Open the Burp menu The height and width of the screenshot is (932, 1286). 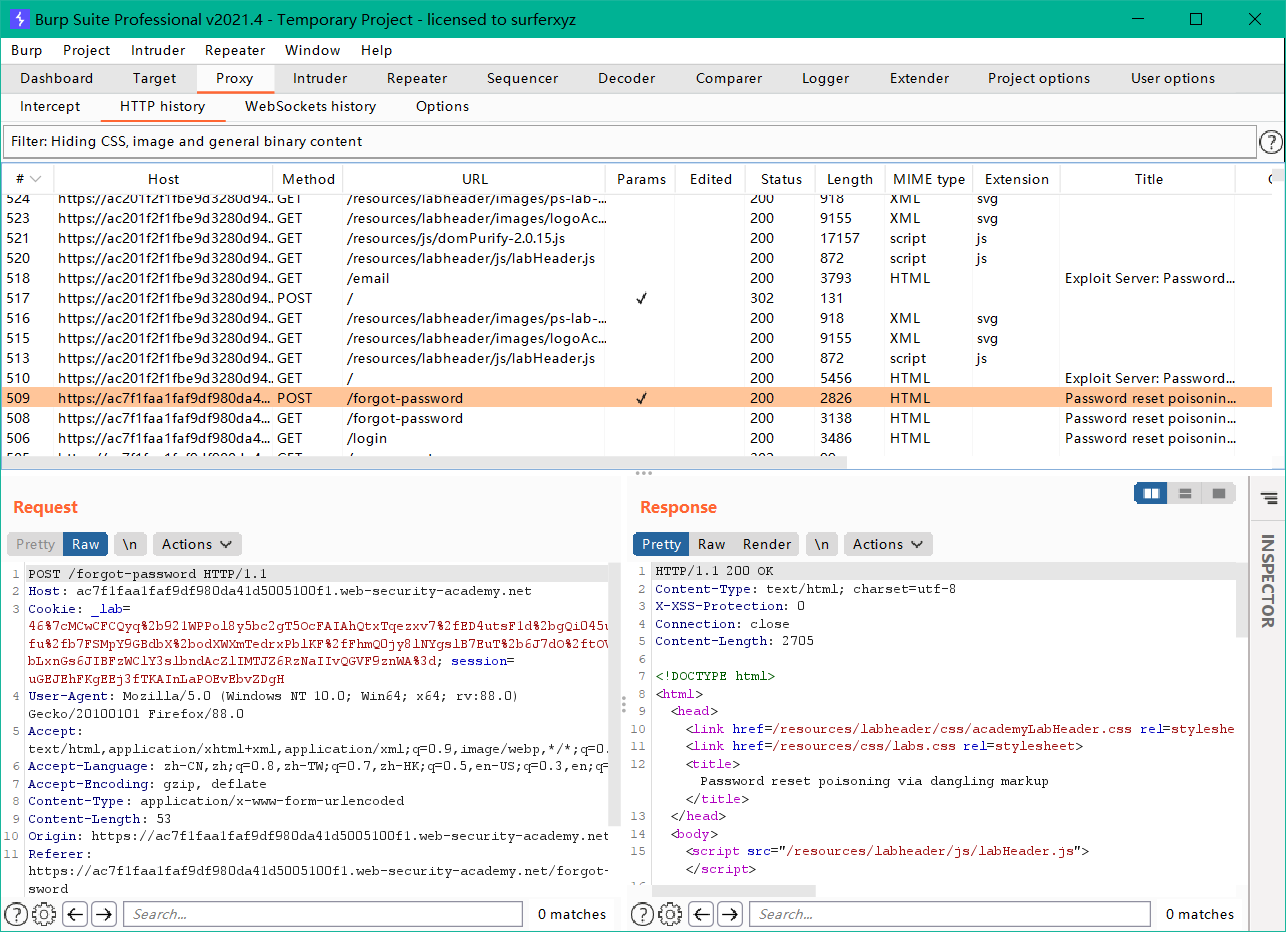click(27, 50)
